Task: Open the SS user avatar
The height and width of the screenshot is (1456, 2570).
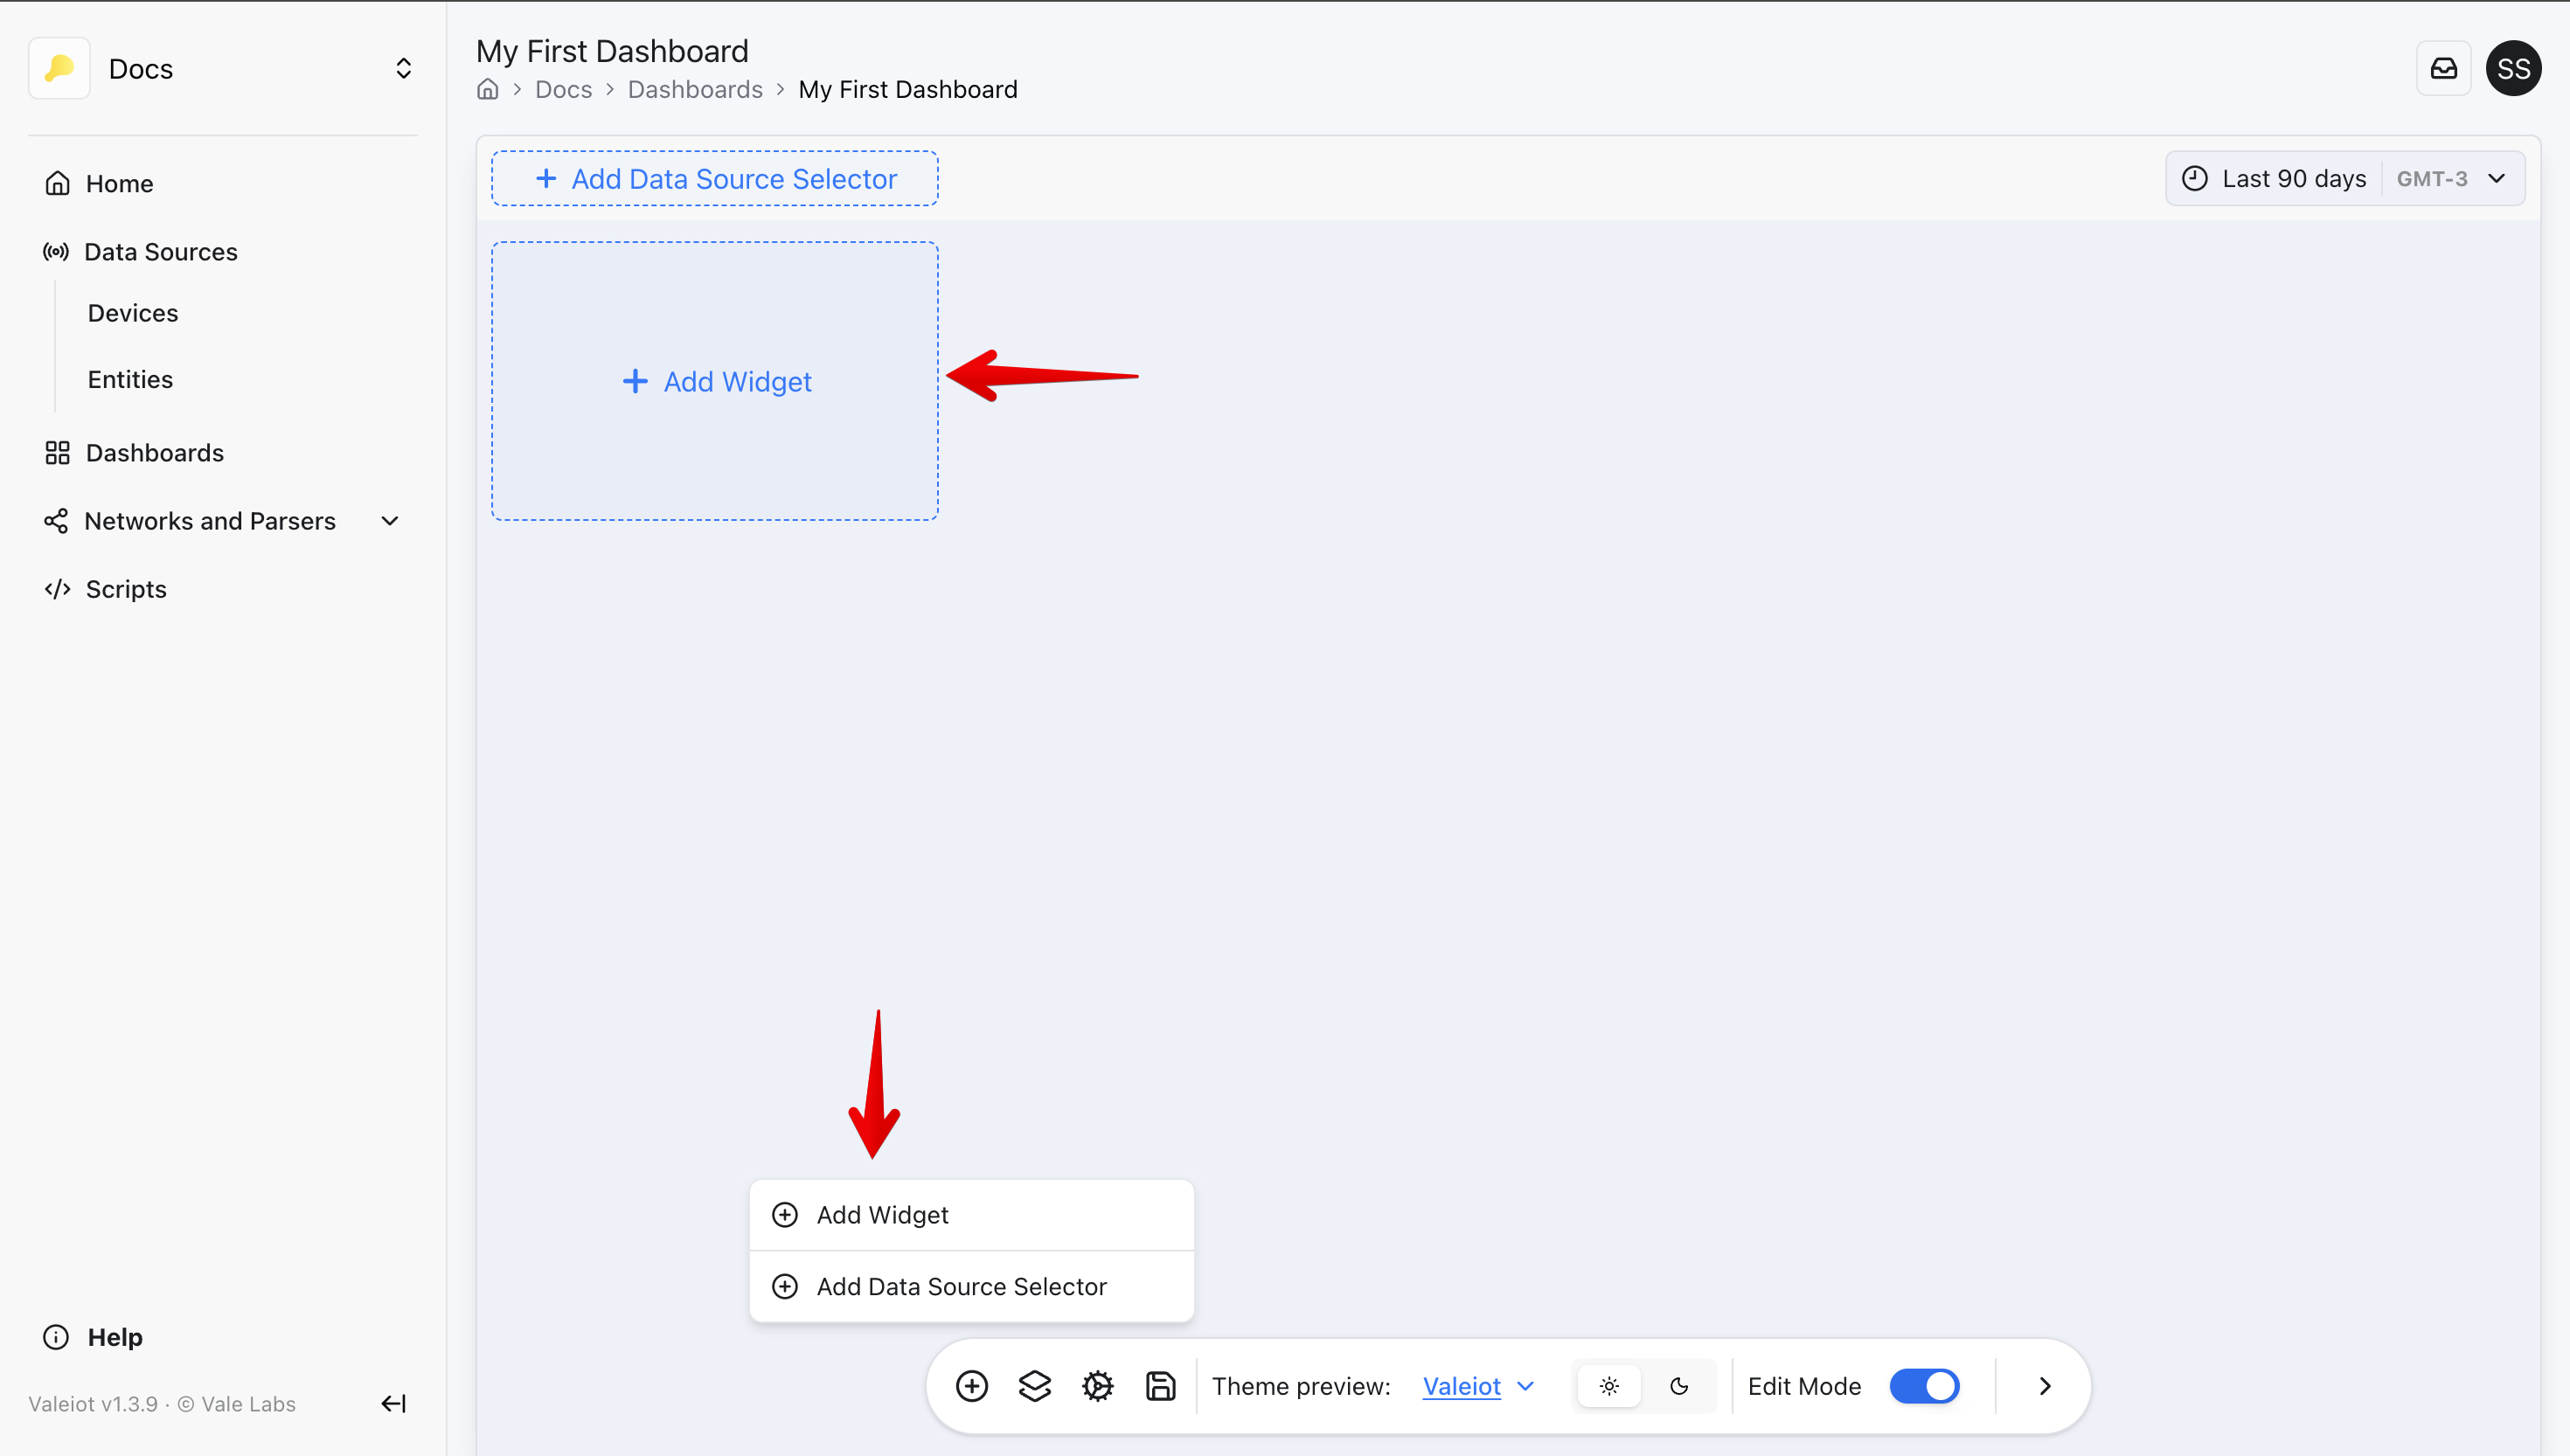Action: click(x=2513, y=68)
